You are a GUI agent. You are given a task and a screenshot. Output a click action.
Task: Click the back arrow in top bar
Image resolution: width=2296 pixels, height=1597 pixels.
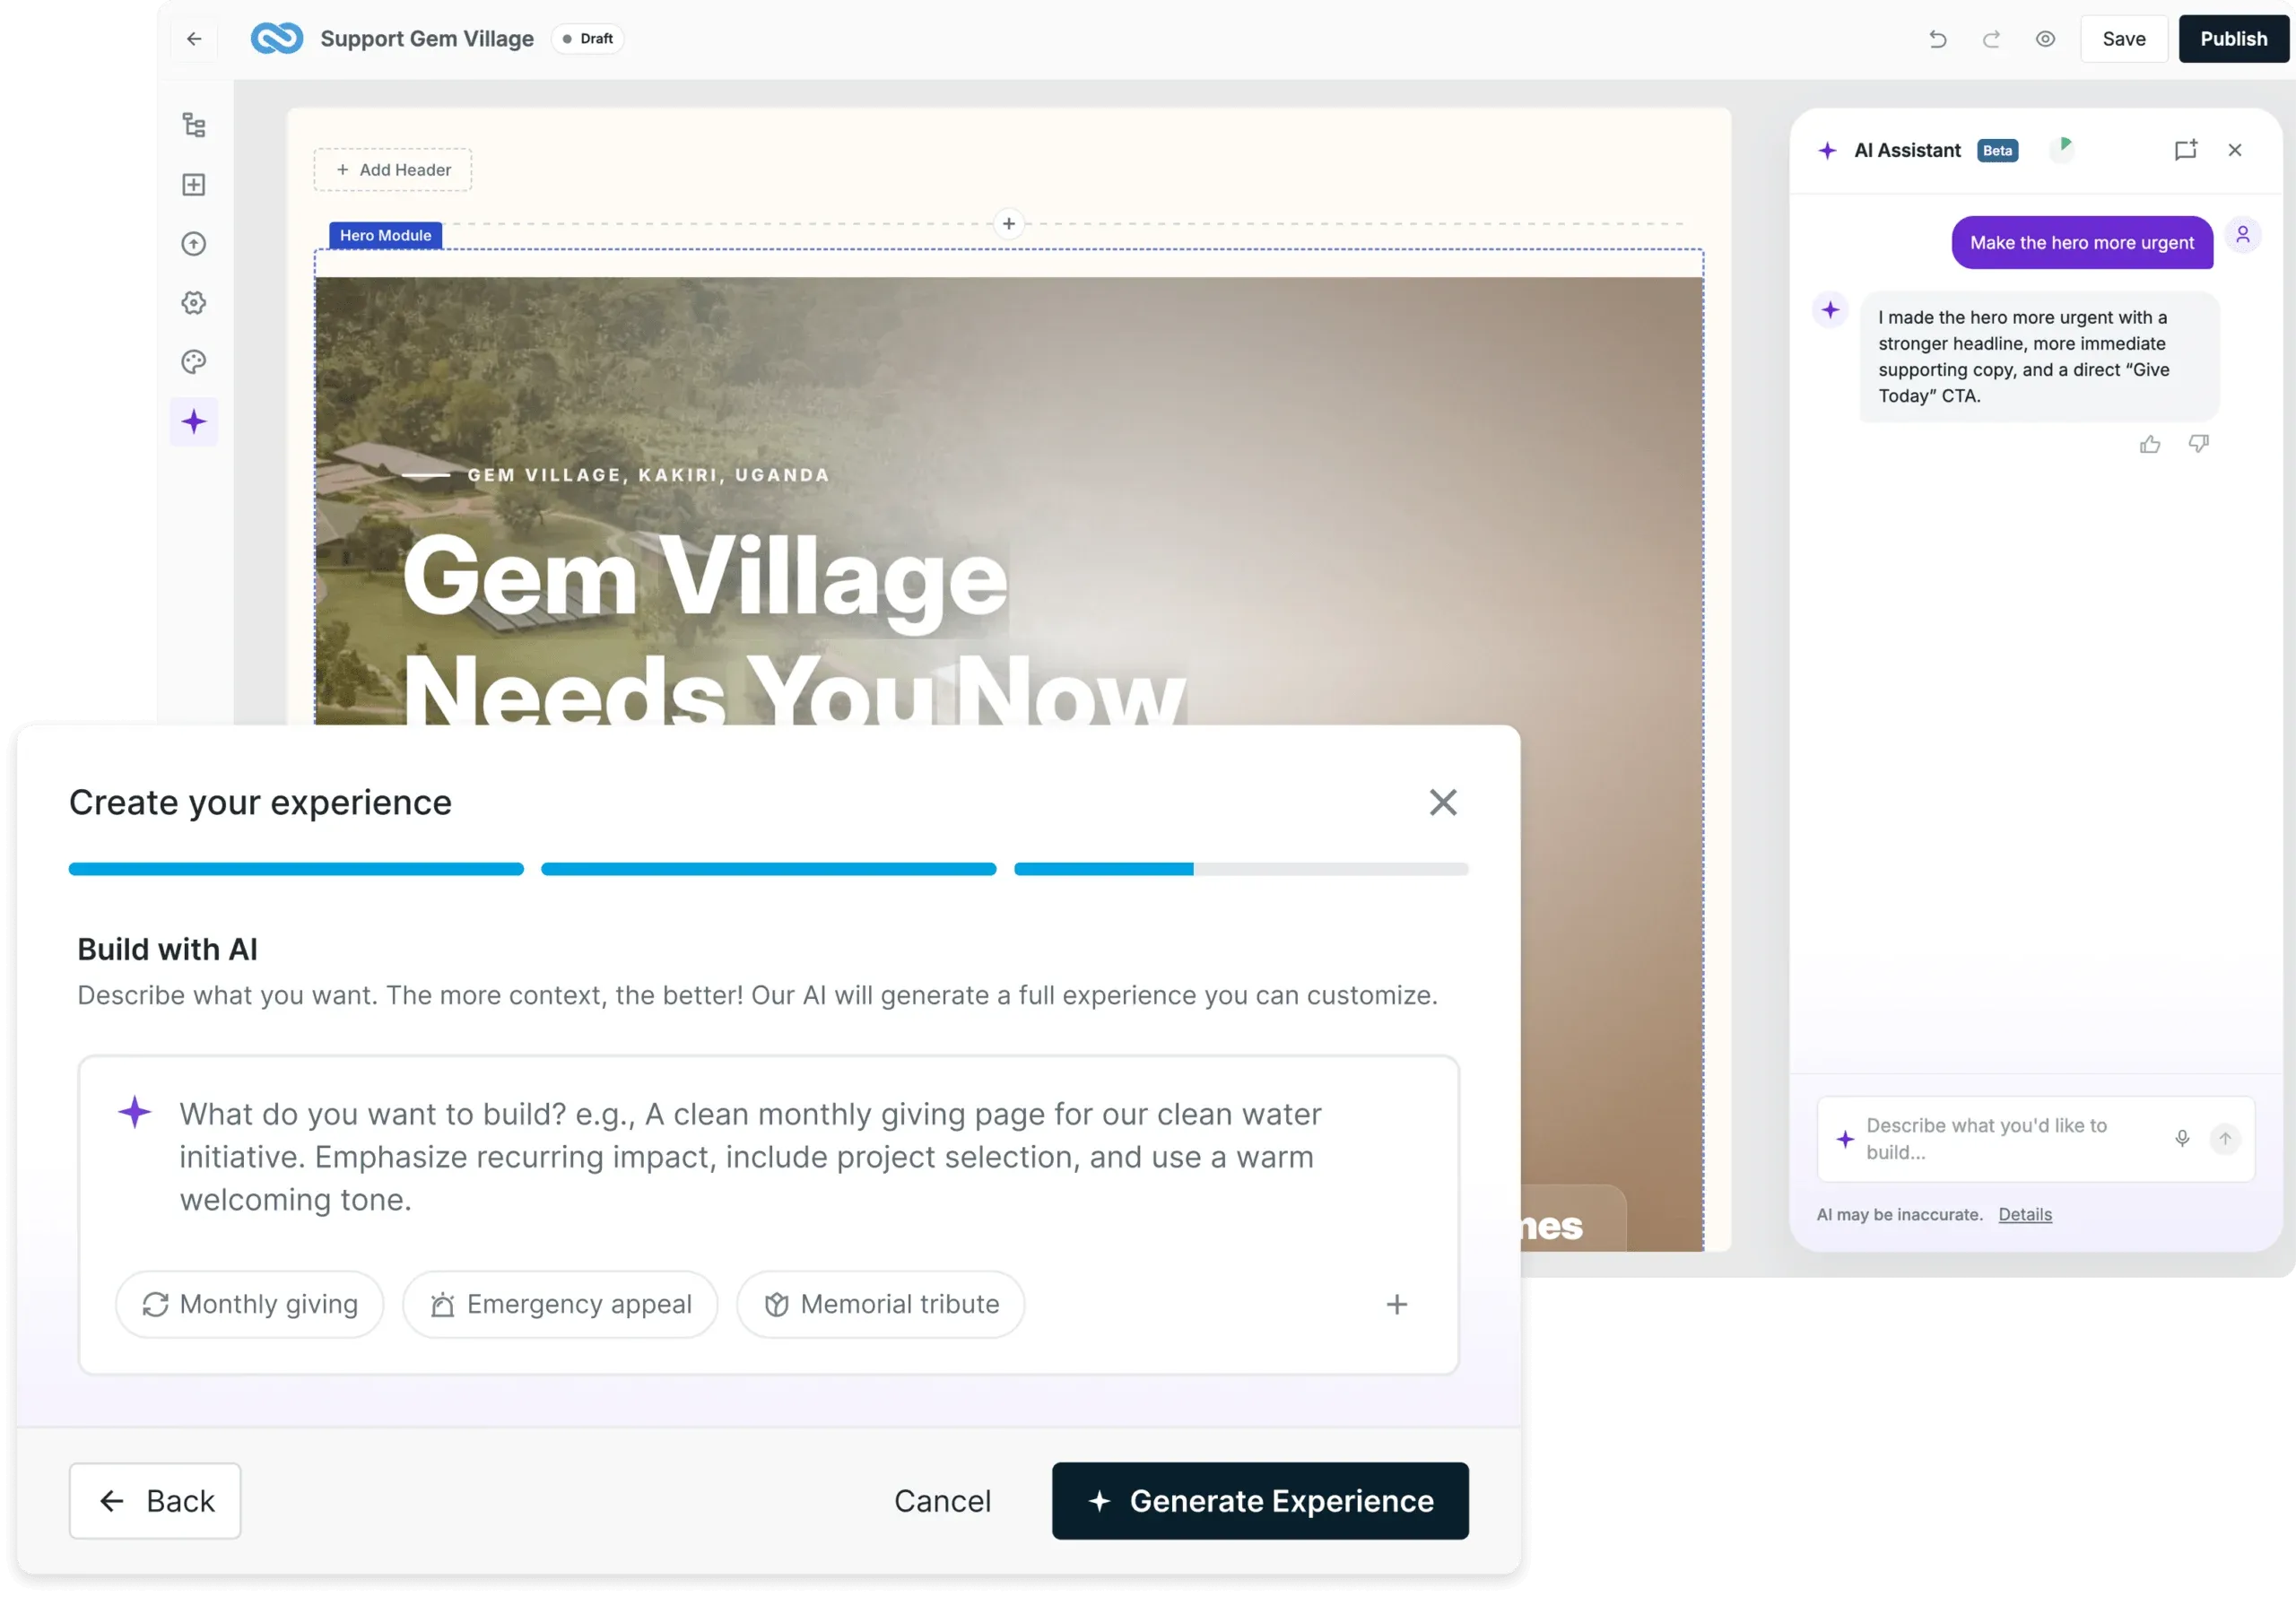click(194, 39)
